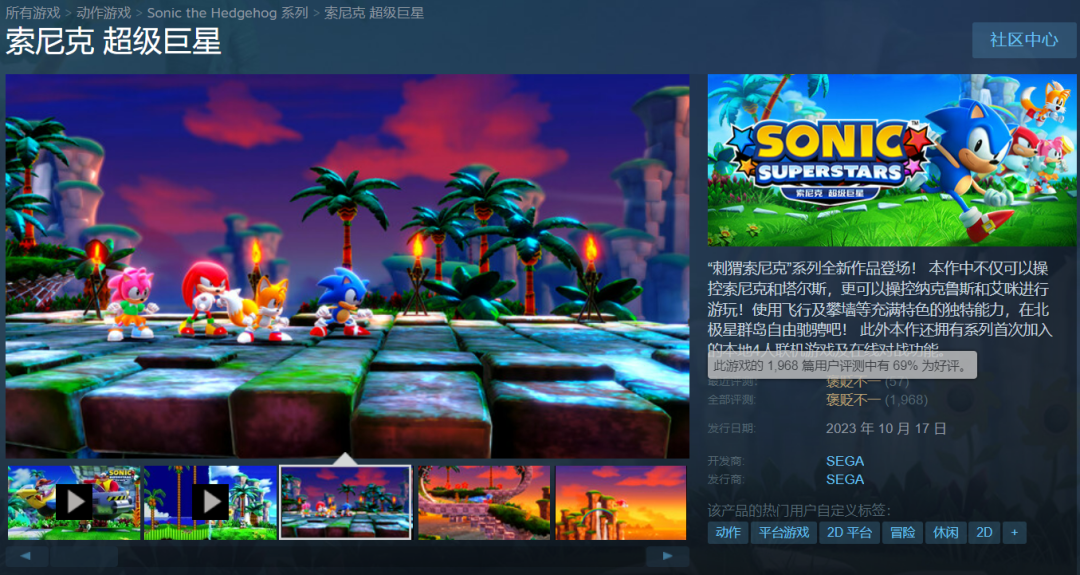
Task: Open the developer SEGA link
Action: [x=845, y=461]
